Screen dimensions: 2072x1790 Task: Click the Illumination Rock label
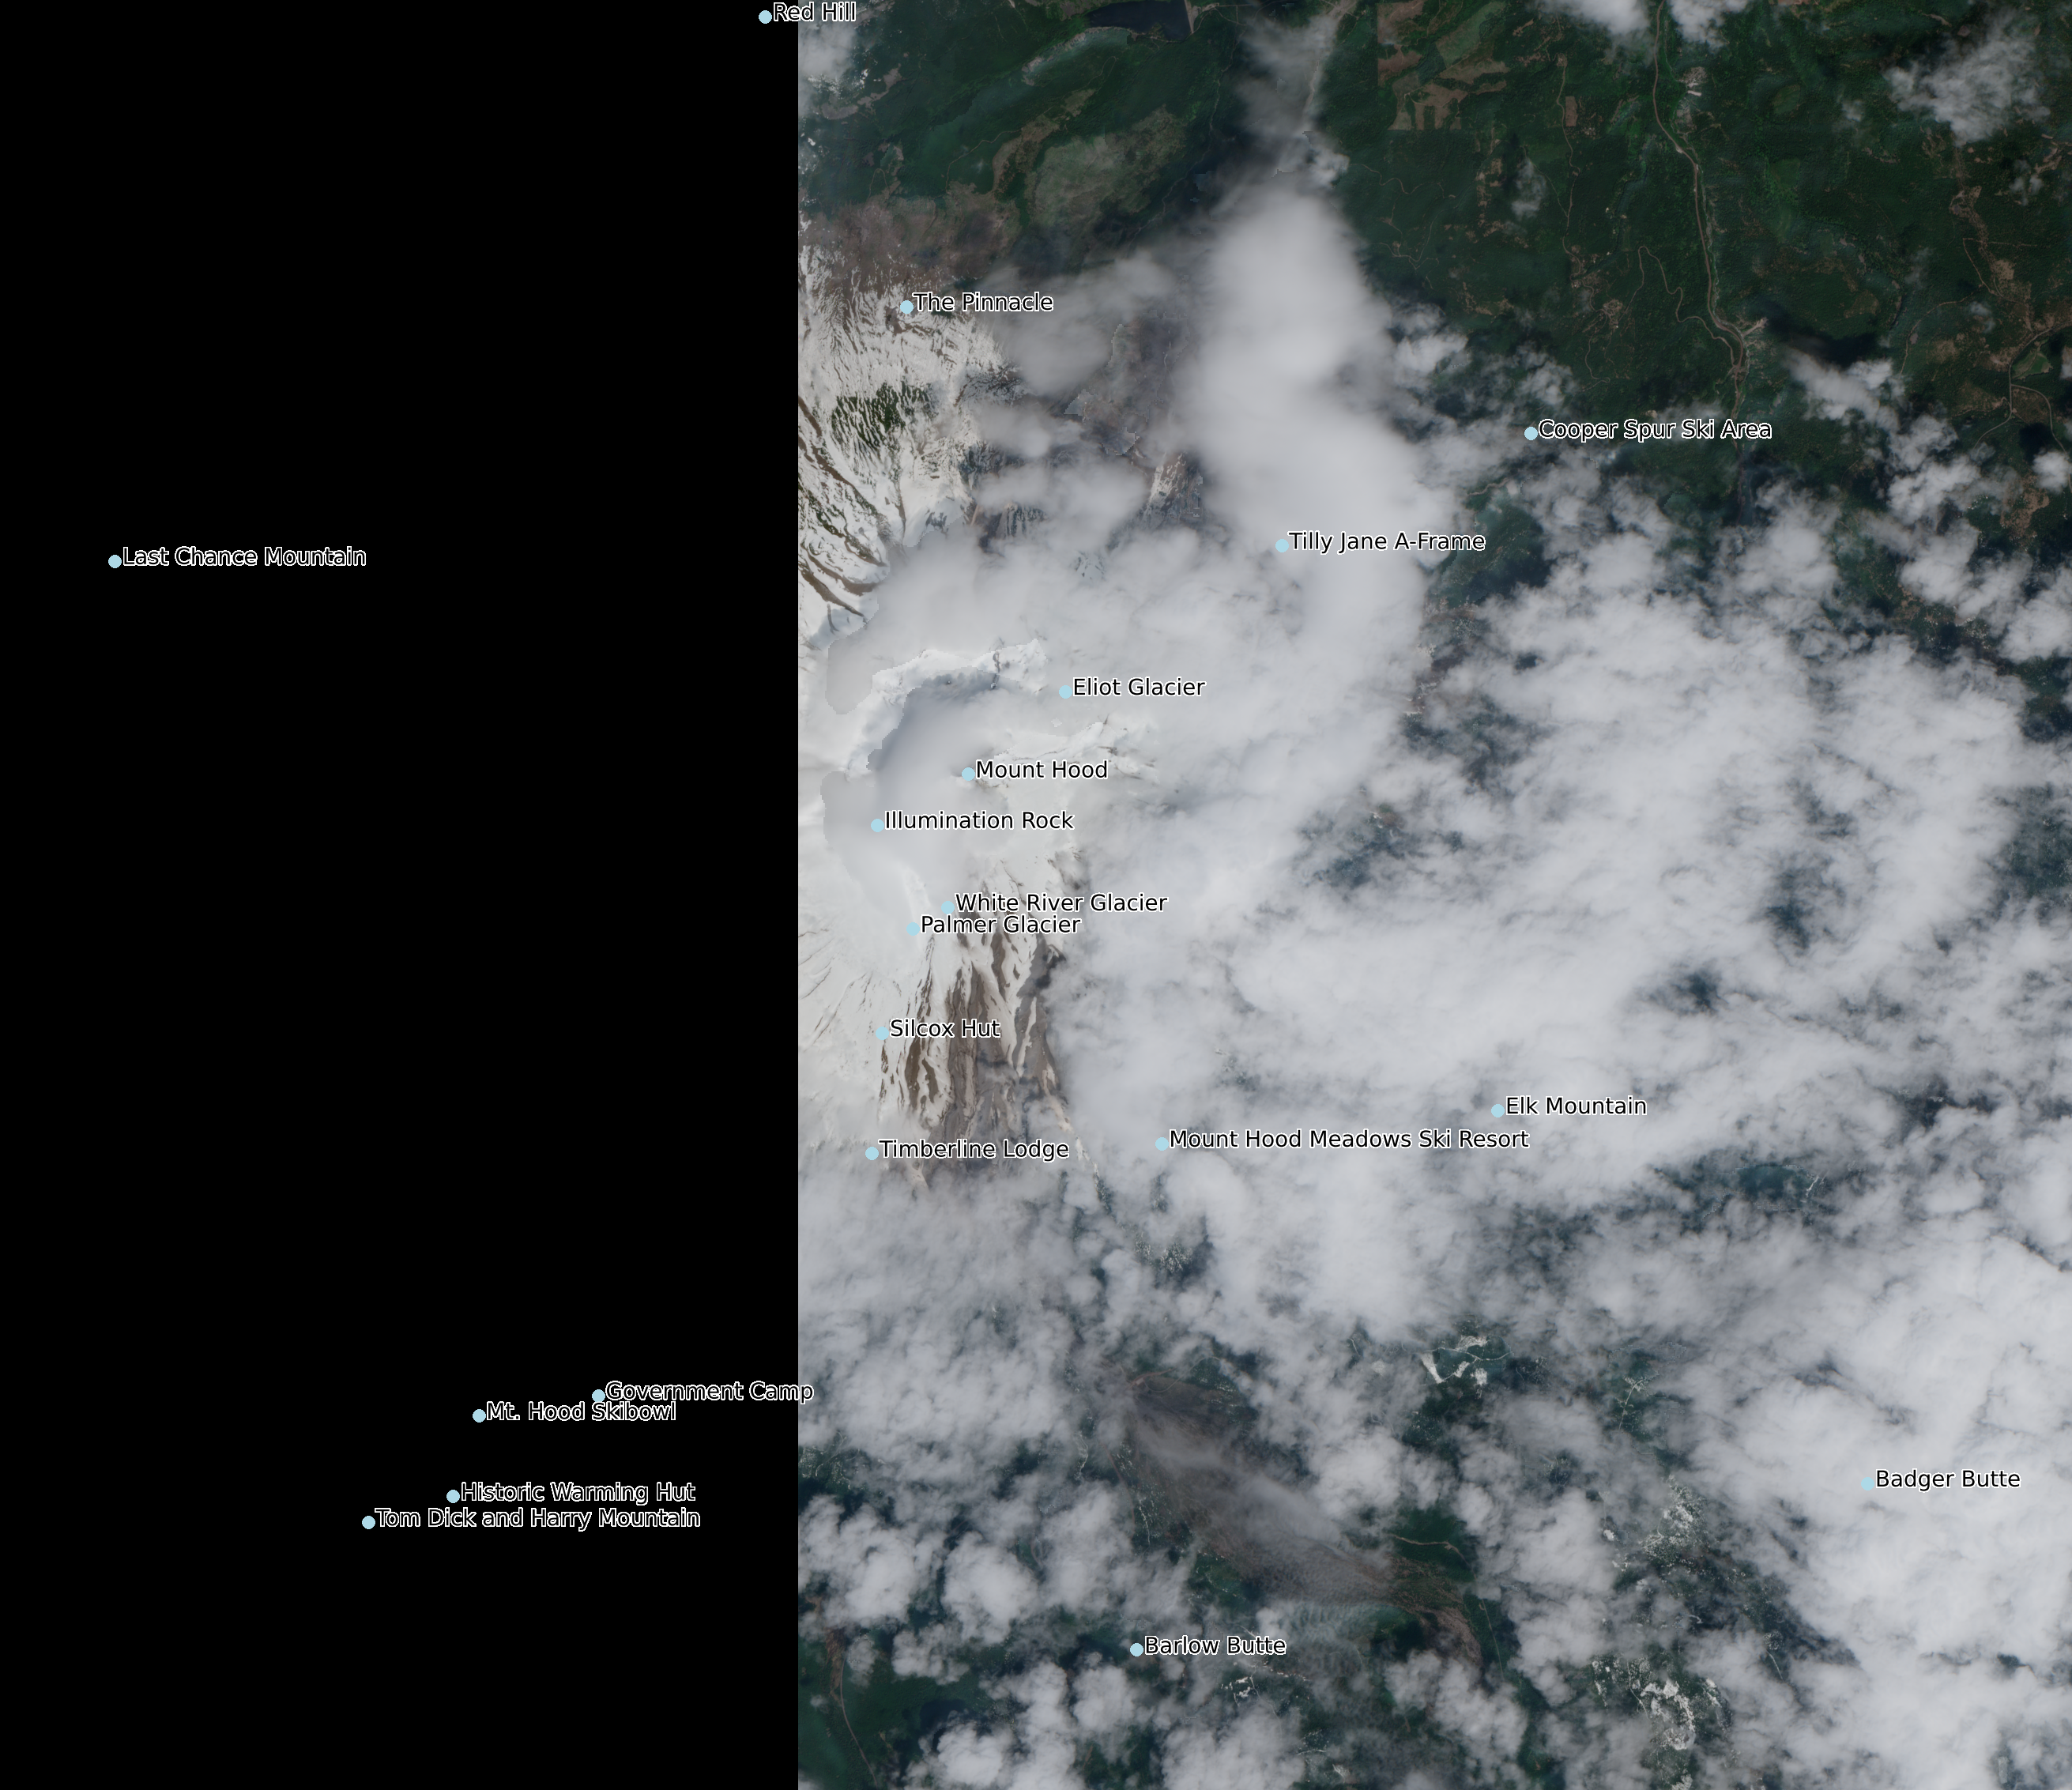coord(978,821)
